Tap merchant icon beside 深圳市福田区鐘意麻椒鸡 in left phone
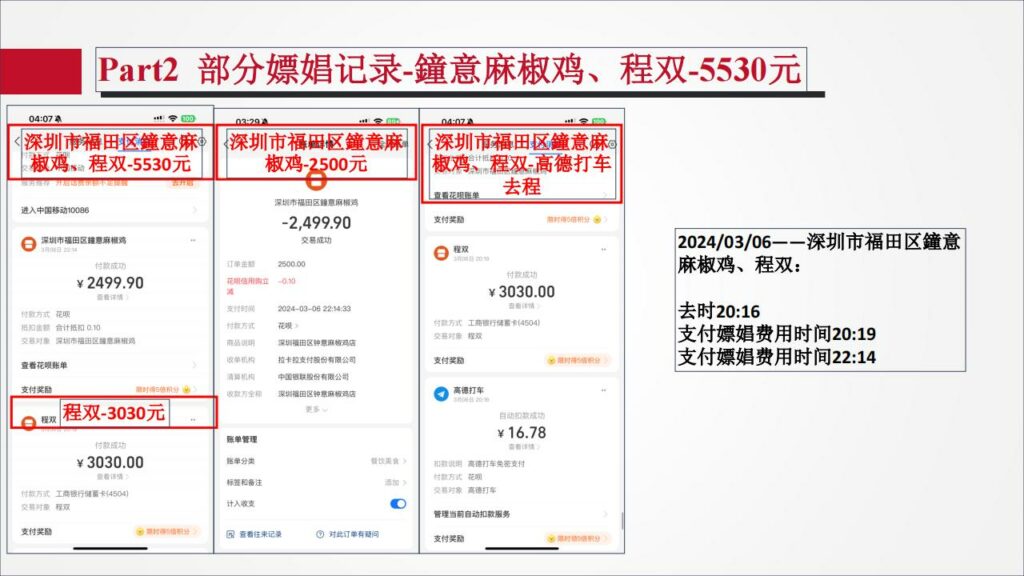Image resolution: width=1024 pixels, height=576 pixels. 29,244
